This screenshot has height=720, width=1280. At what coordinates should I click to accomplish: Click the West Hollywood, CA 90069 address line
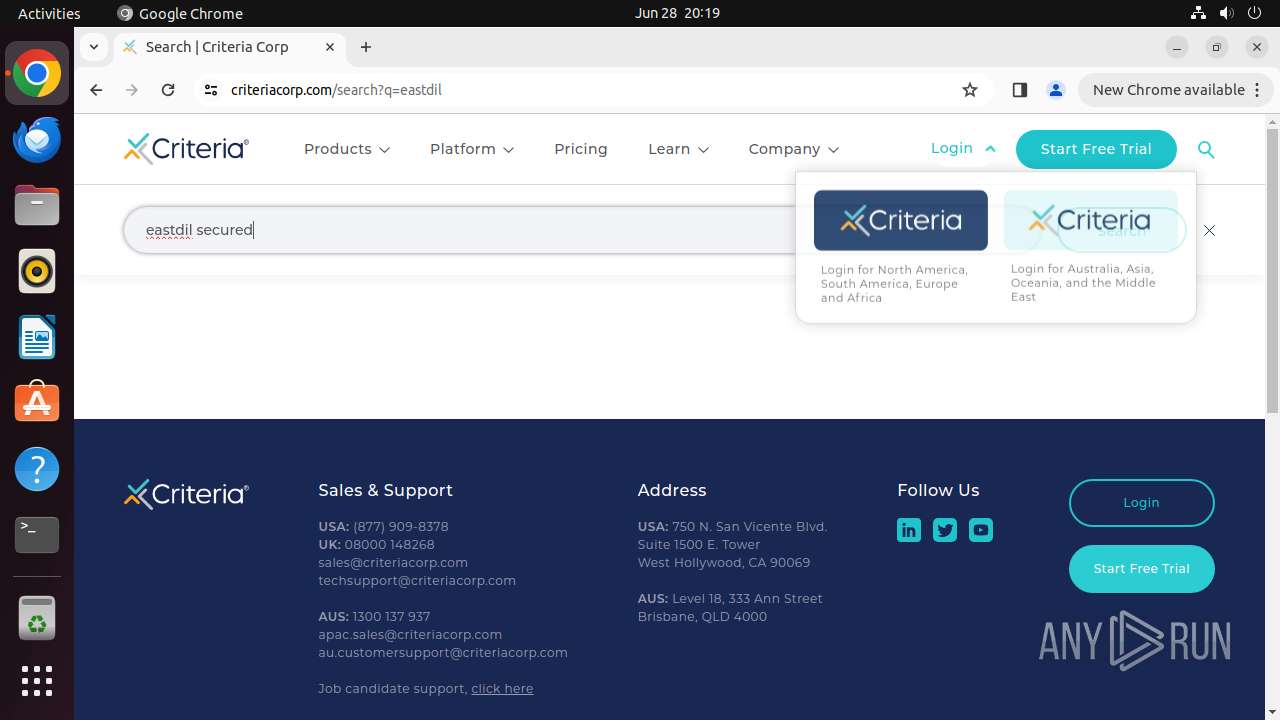point(724,562)
